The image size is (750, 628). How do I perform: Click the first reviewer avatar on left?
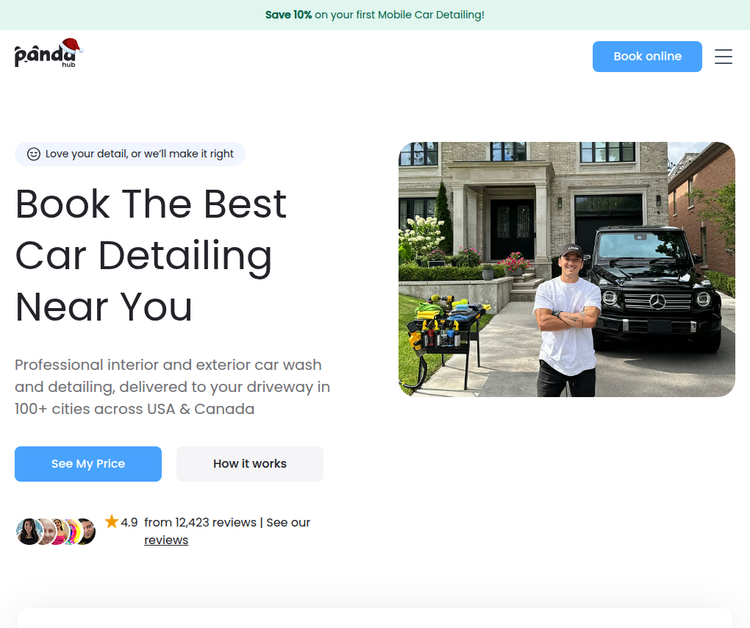click(28, 531)
